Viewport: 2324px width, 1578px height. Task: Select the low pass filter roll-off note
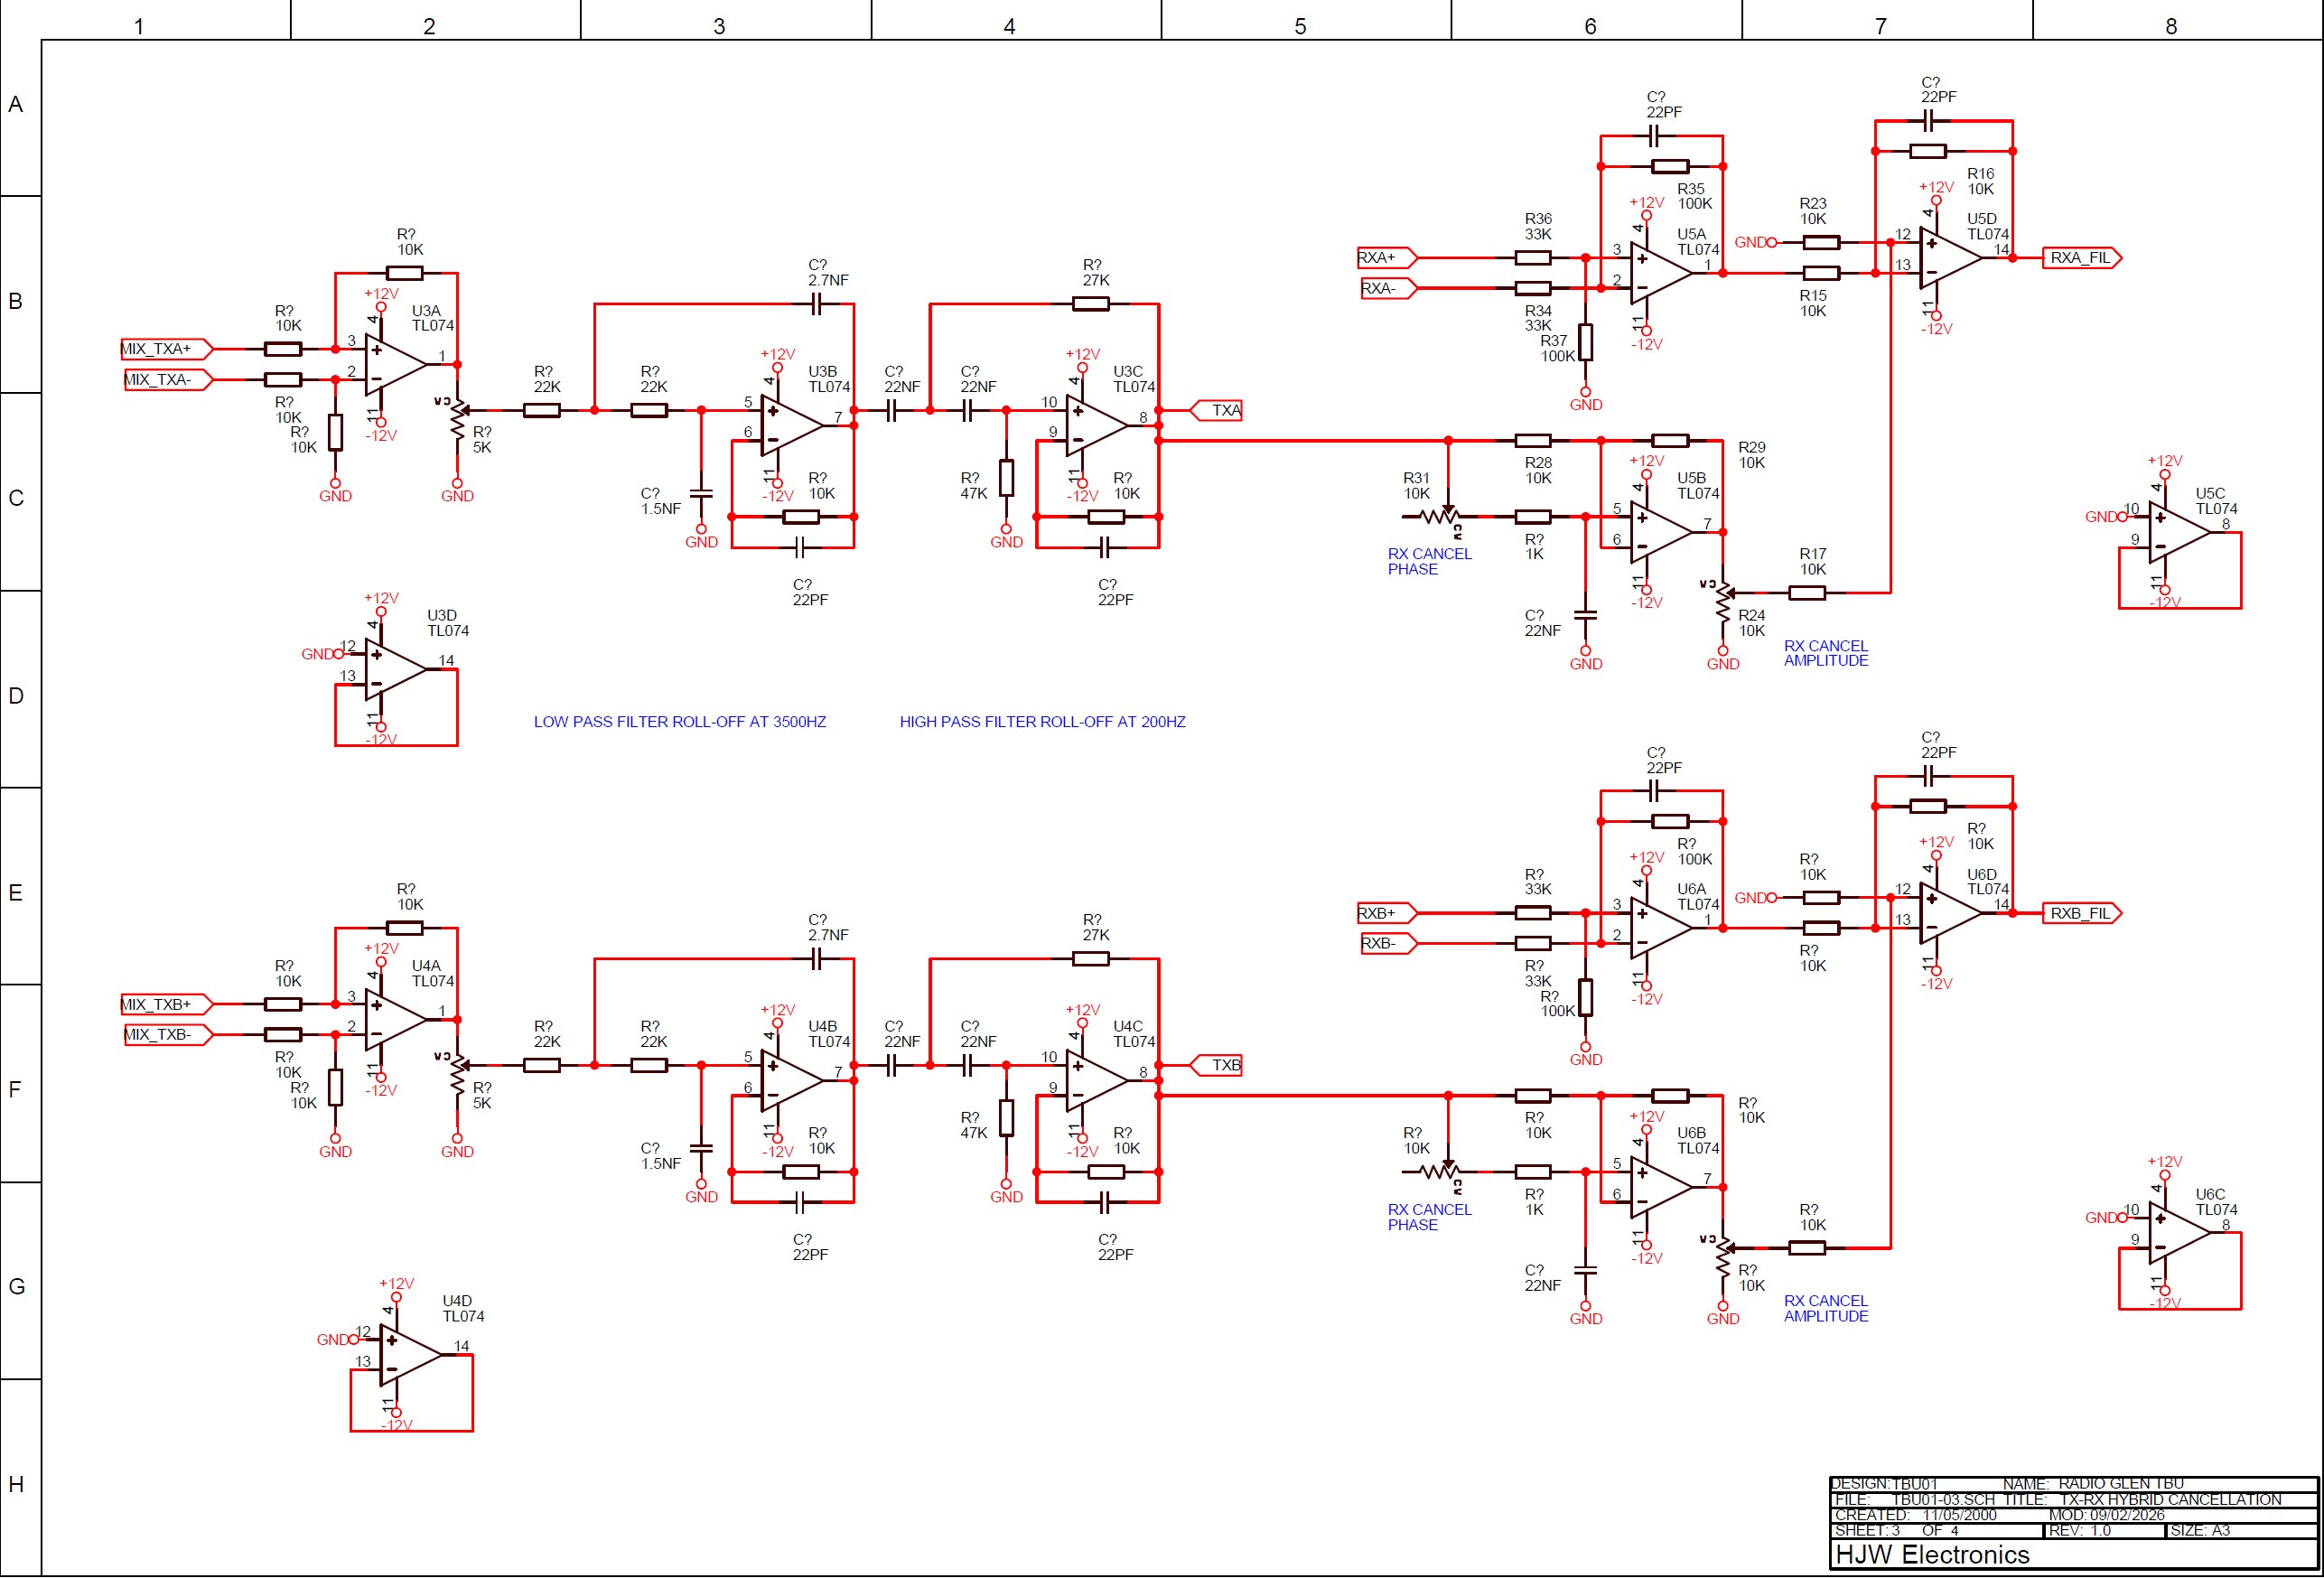tap(679, 722)
